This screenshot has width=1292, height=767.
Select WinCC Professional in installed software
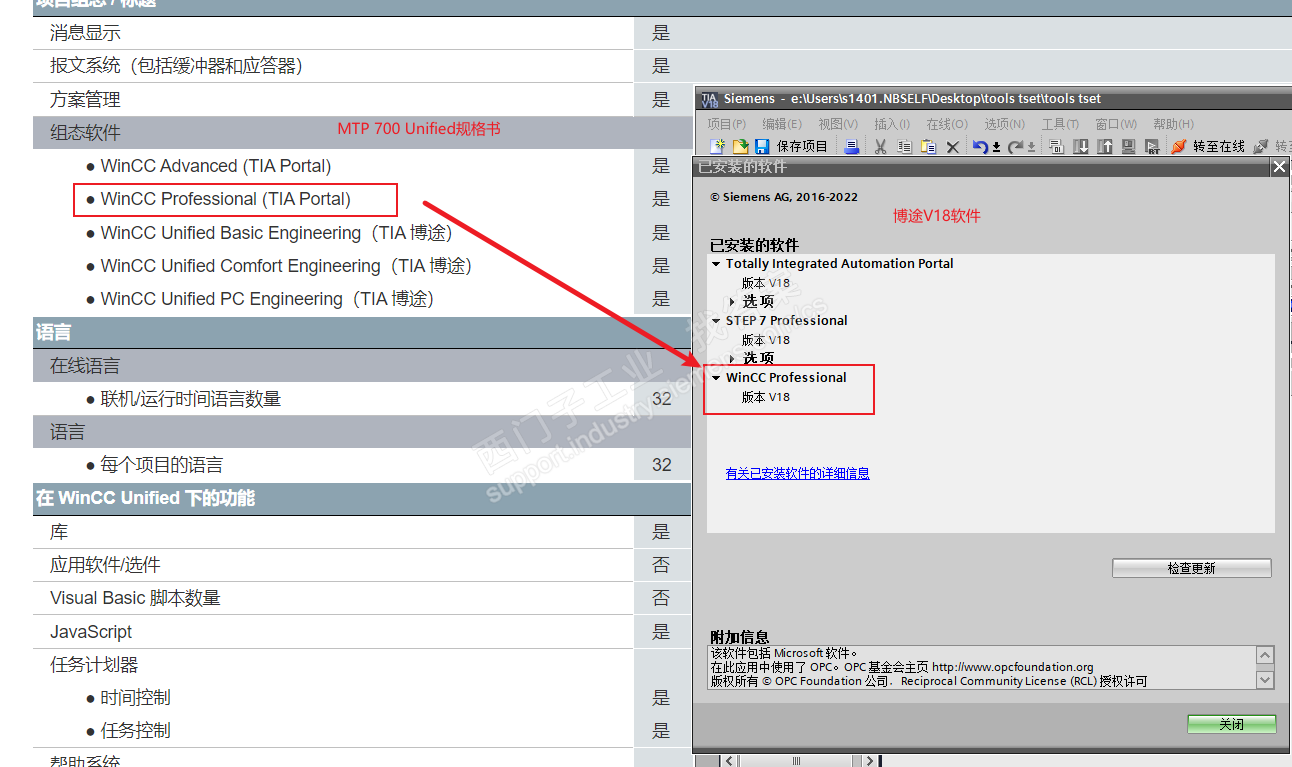coord(786,378)
